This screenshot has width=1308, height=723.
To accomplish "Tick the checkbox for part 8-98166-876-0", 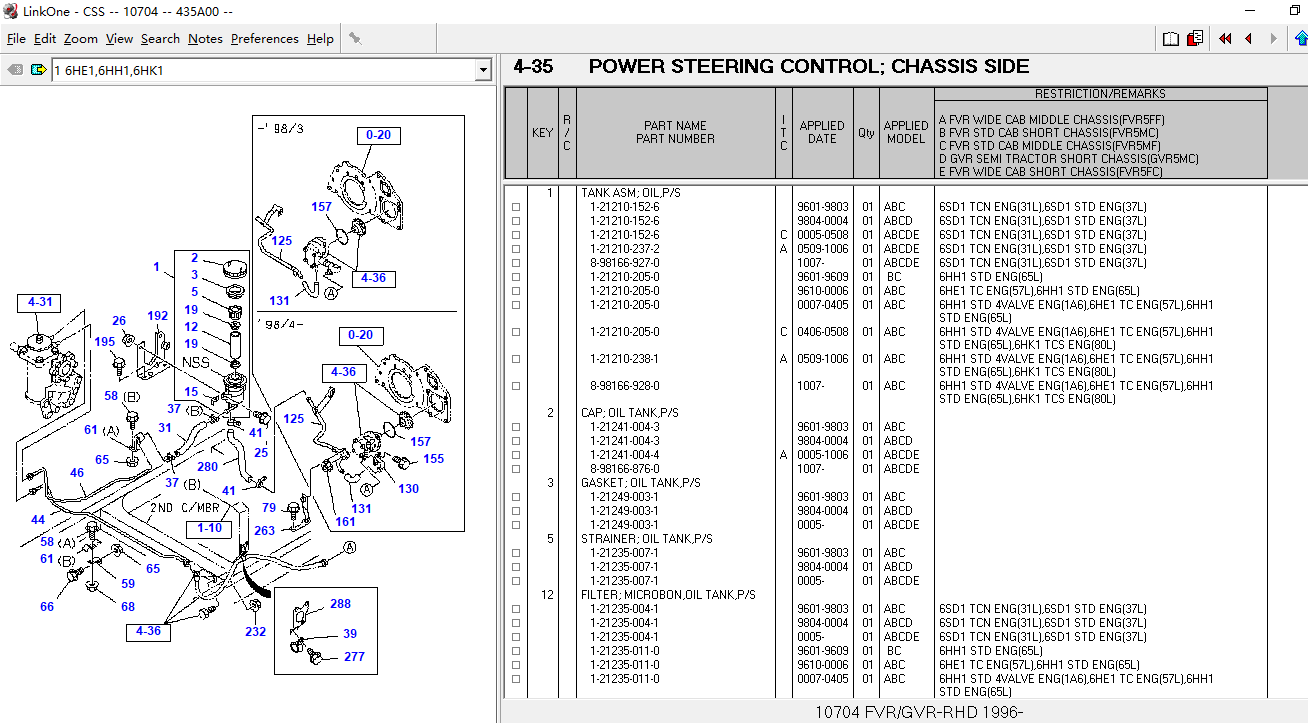I will 516,469.
